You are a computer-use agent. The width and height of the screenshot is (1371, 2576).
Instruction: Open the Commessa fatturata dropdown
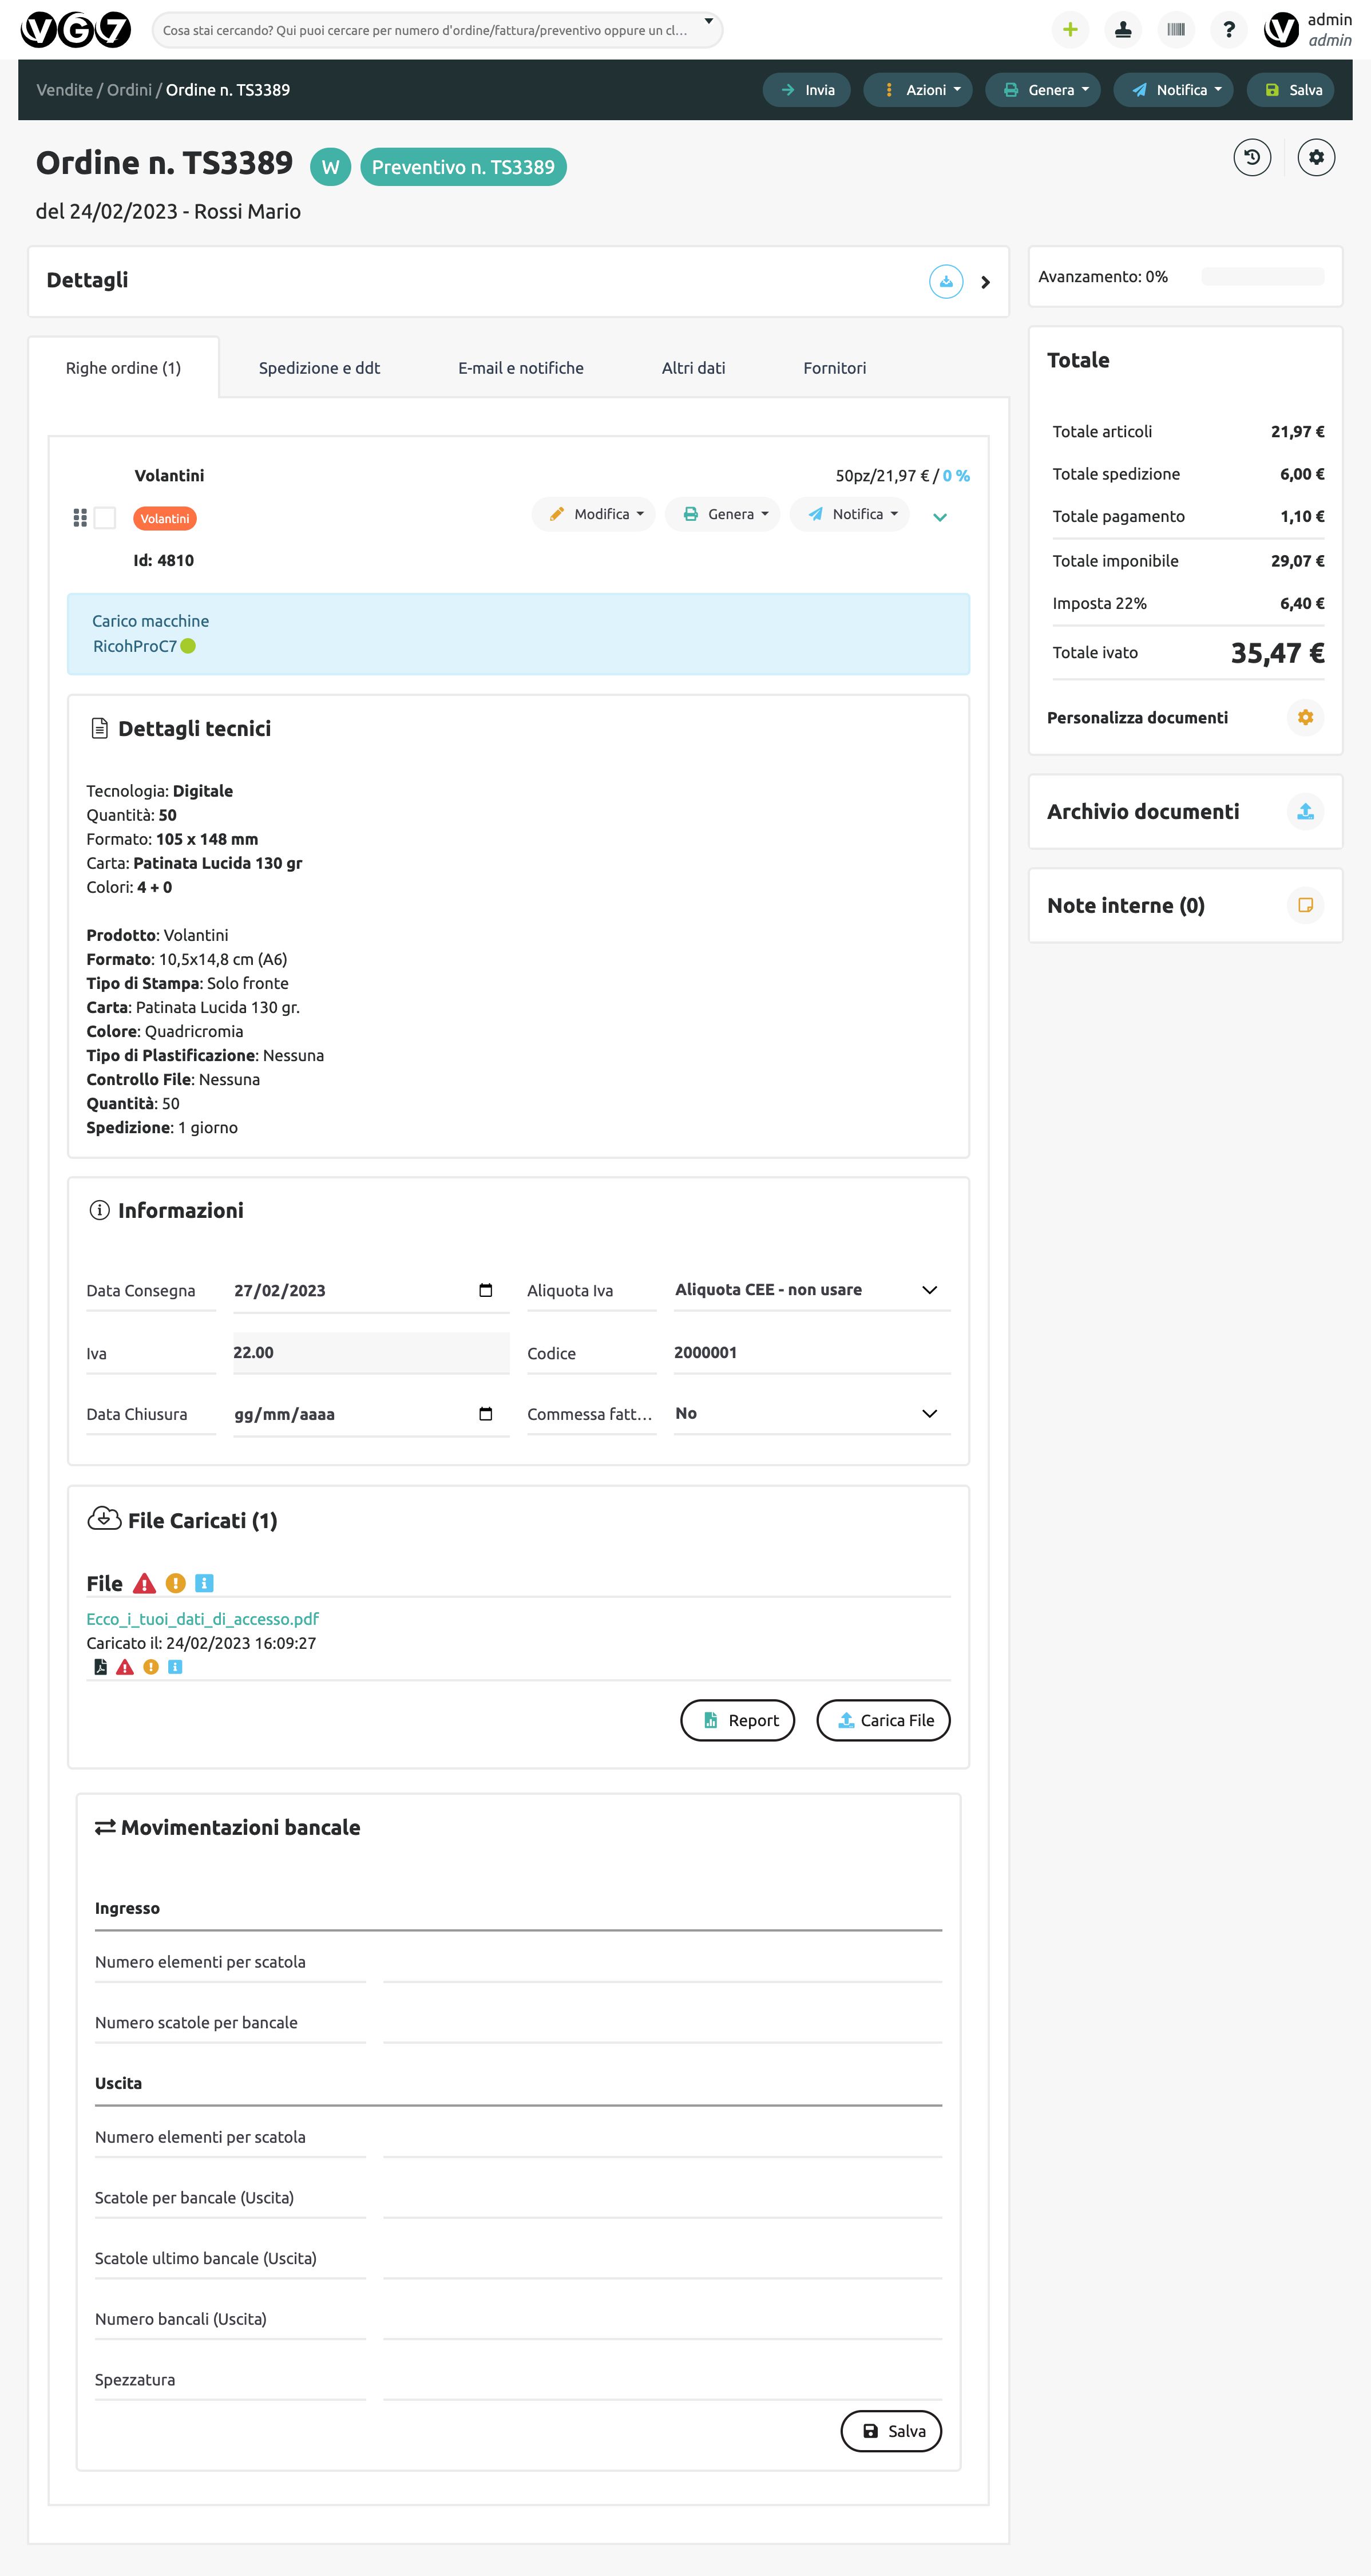811,1413
